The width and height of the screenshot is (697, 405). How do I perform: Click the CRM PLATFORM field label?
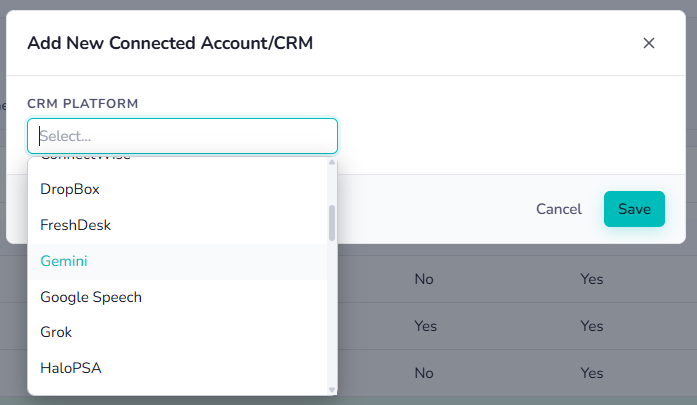tap(83, 104)
